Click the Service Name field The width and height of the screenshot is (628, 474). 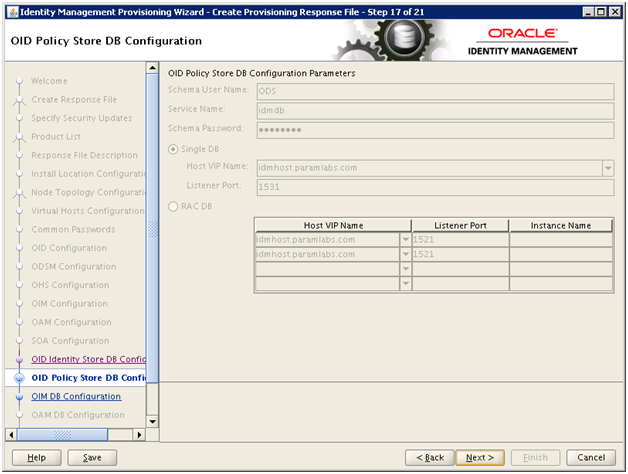tap(435, 111)
